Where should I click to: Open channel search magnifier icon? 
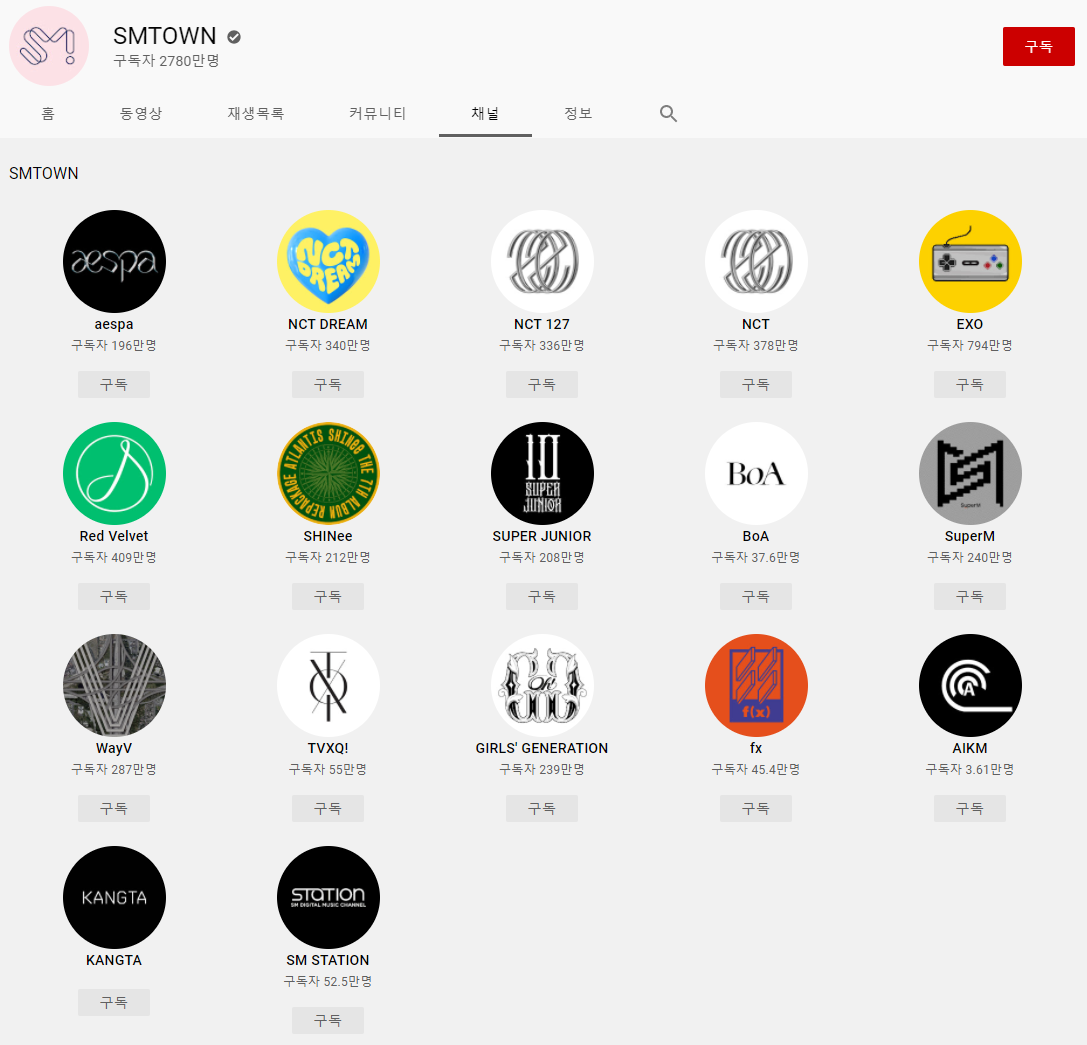click(x=668, y=114)
